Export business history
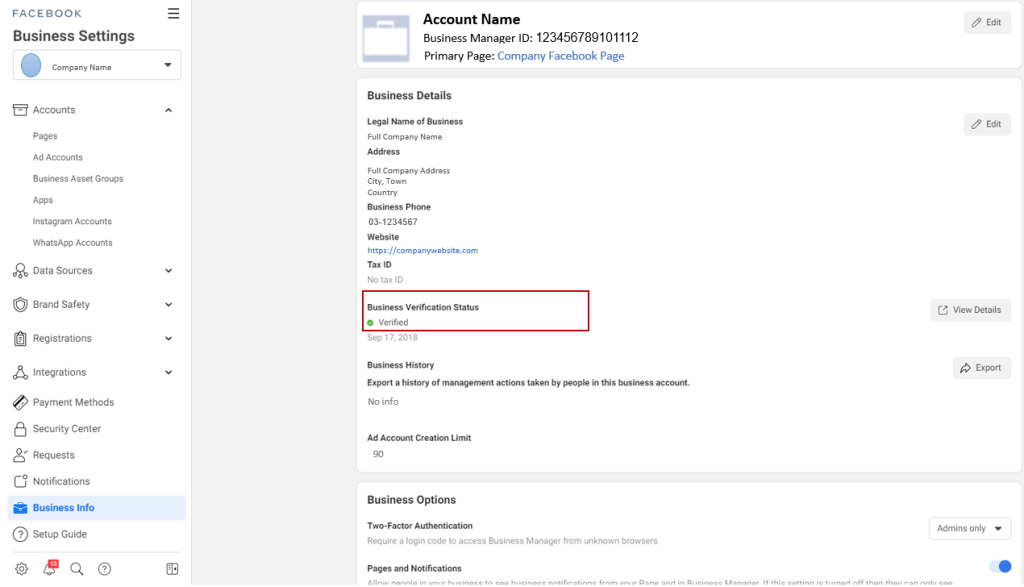Screen dimensions: 1024x587 point(982,368)
